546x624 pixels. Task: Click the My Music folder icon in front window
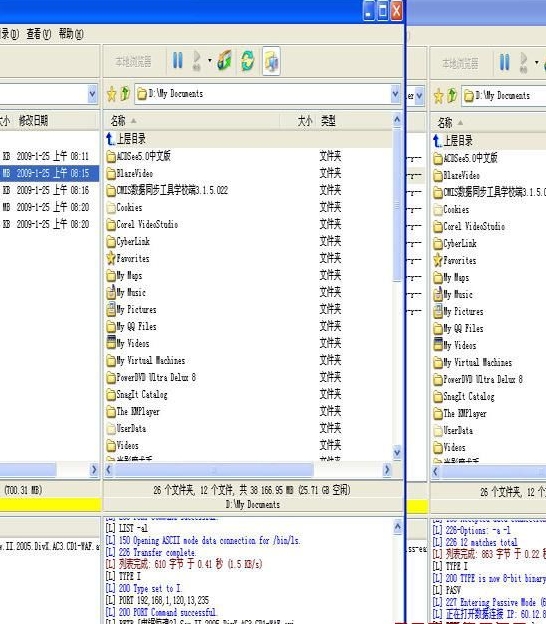111,292
